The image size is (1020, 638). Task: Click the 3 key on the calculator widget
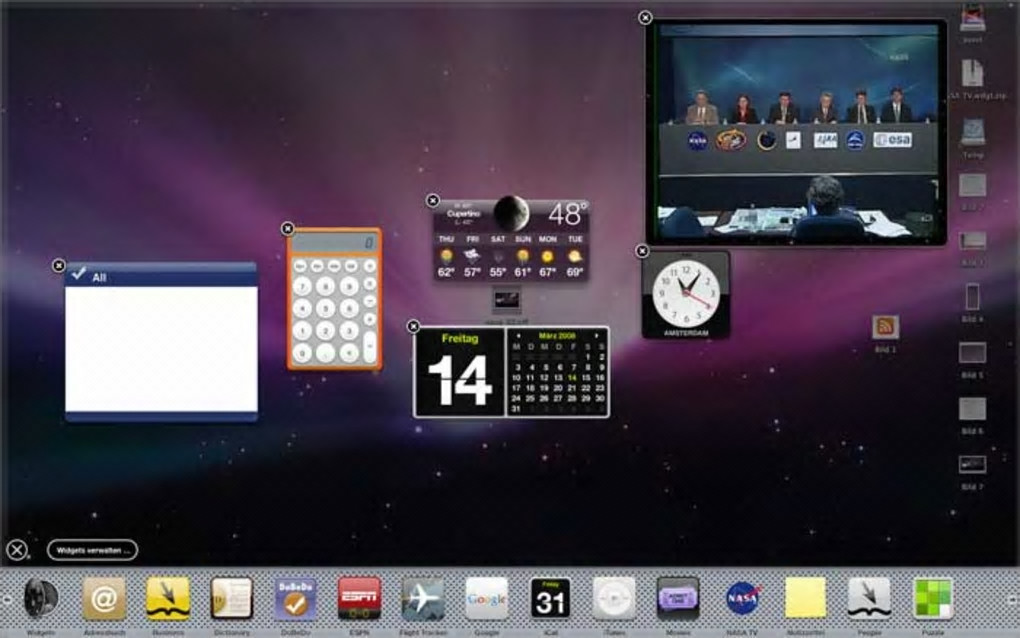coord(349,330)
